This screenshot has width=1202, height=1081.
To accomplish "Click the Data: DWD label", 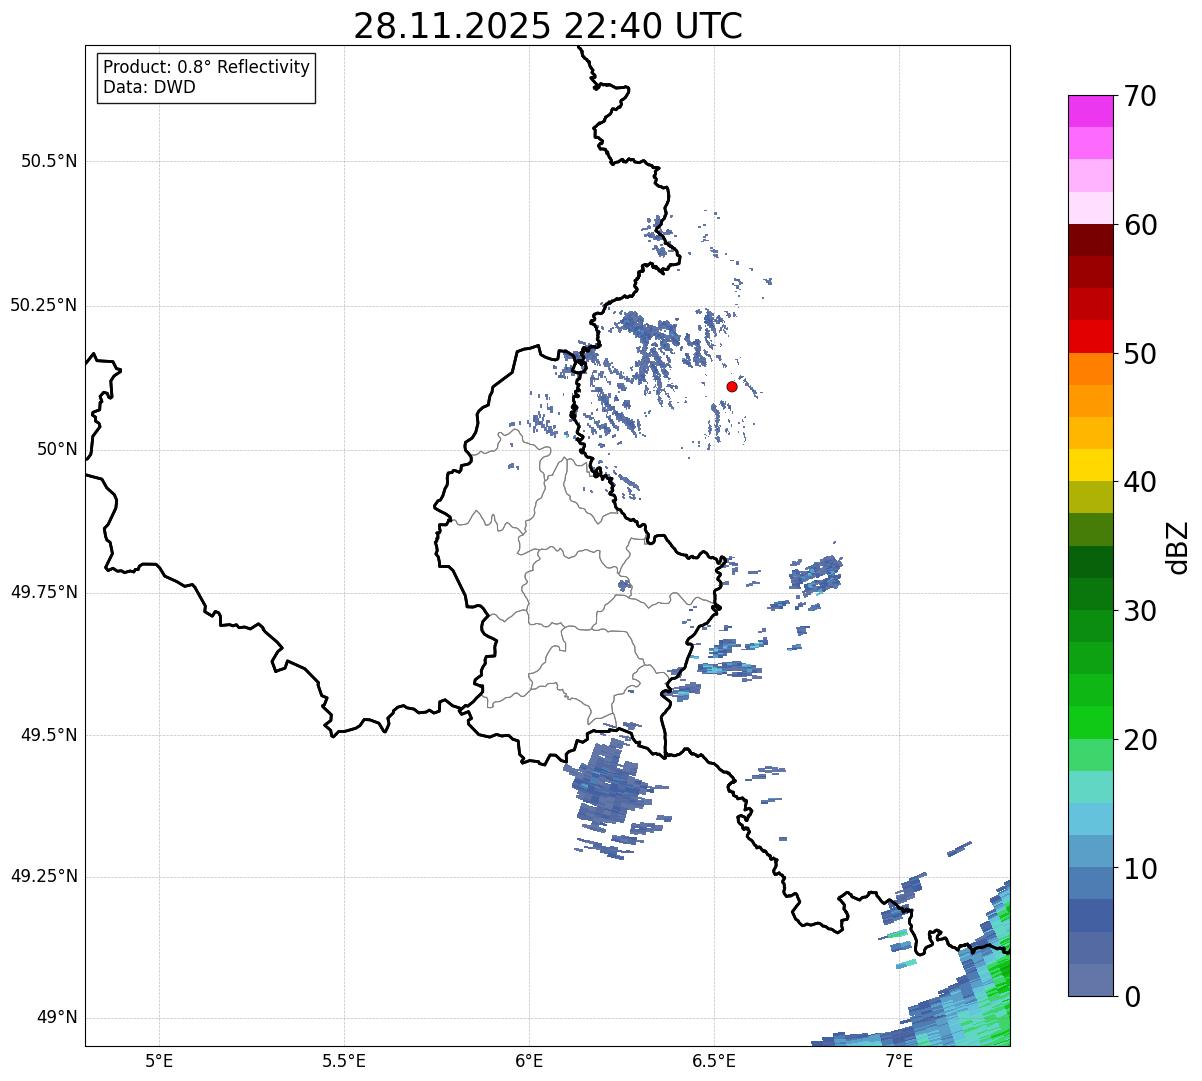I will 149,87.
